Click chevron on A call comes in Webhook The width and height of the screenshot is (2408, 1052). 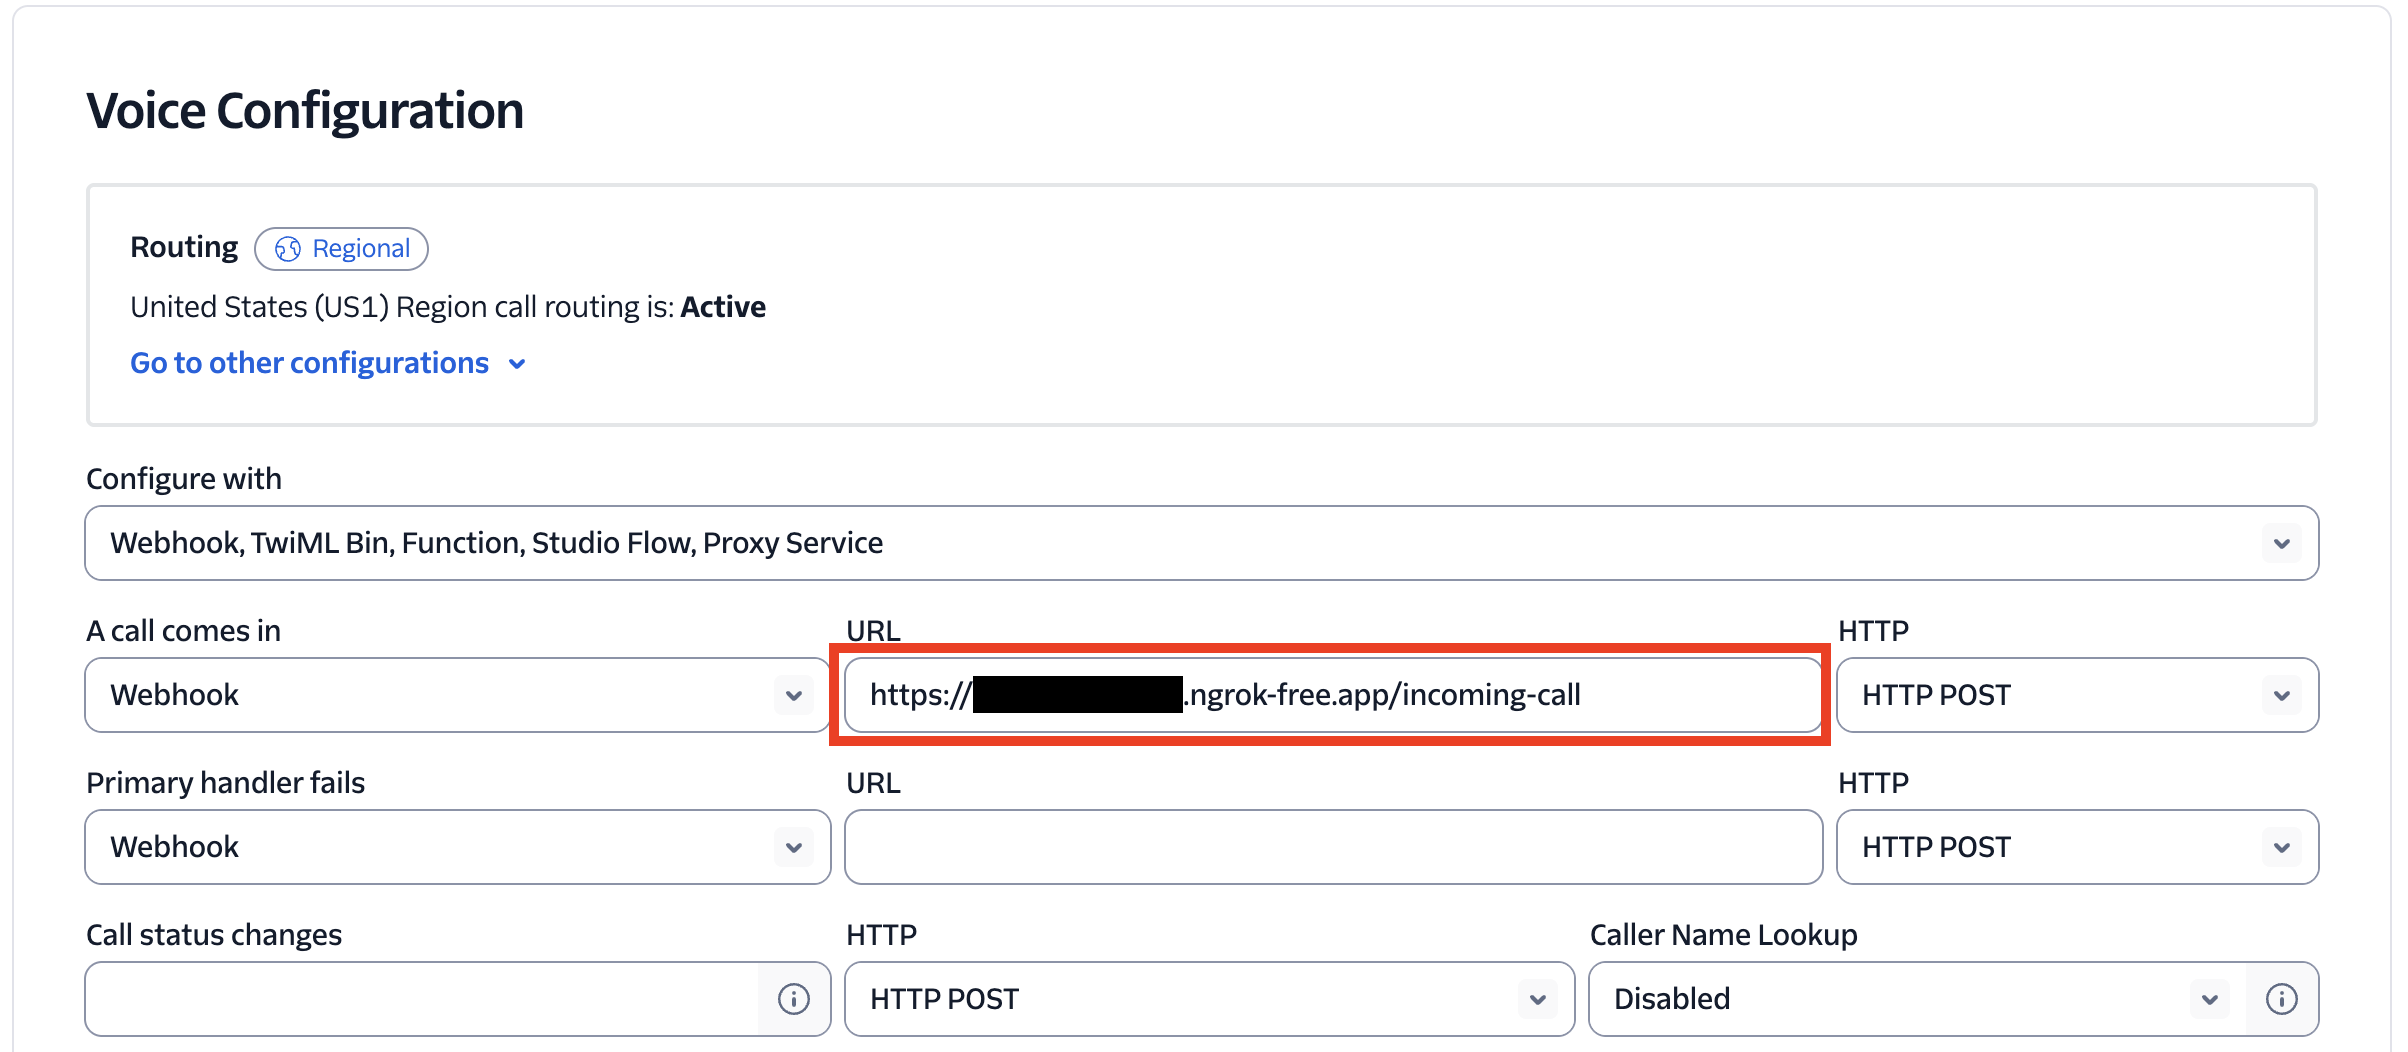794,696
